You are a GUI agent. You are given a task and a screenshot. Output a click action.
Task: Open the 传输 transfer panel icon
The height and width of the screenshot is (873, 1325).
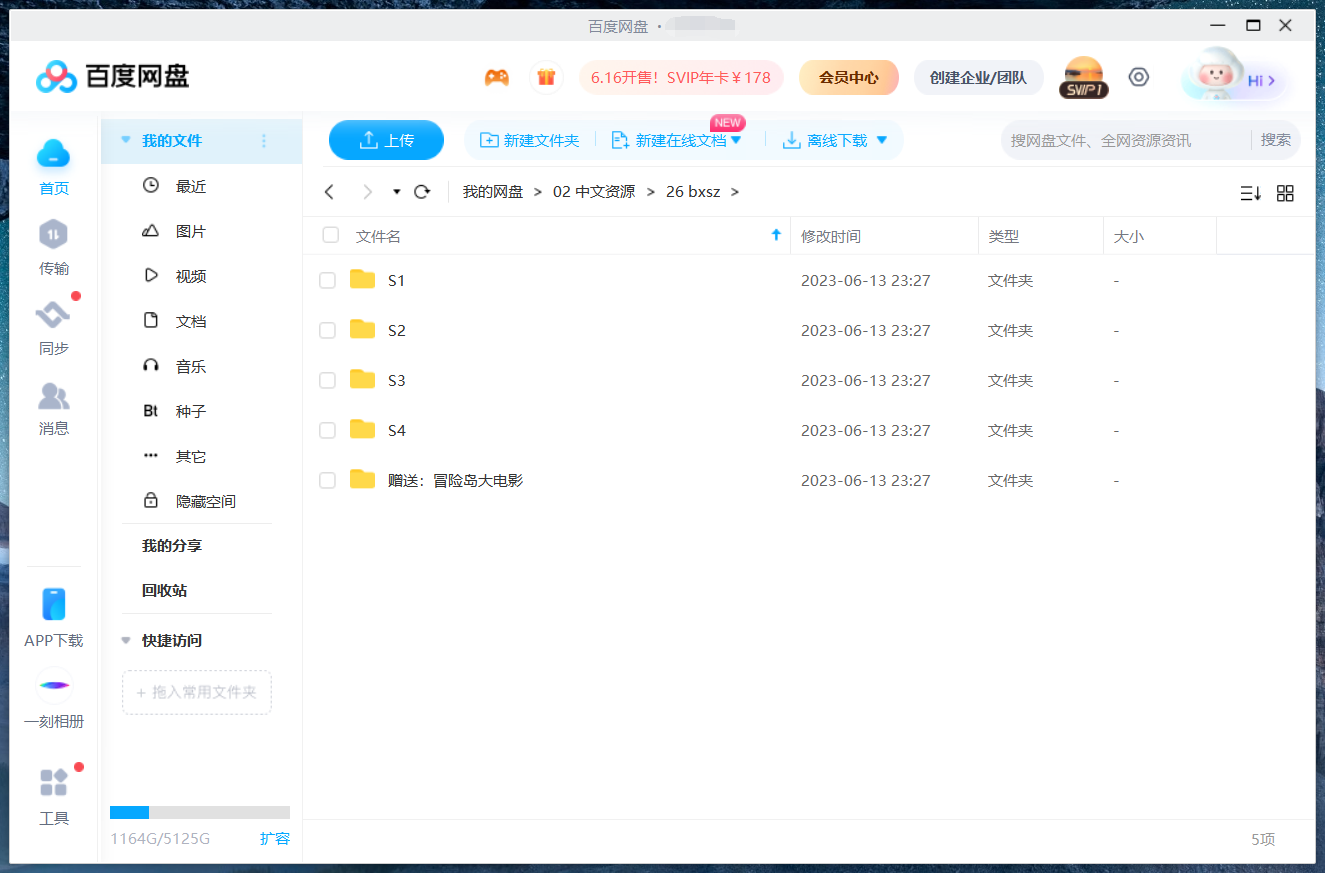[x=53, y=240]
